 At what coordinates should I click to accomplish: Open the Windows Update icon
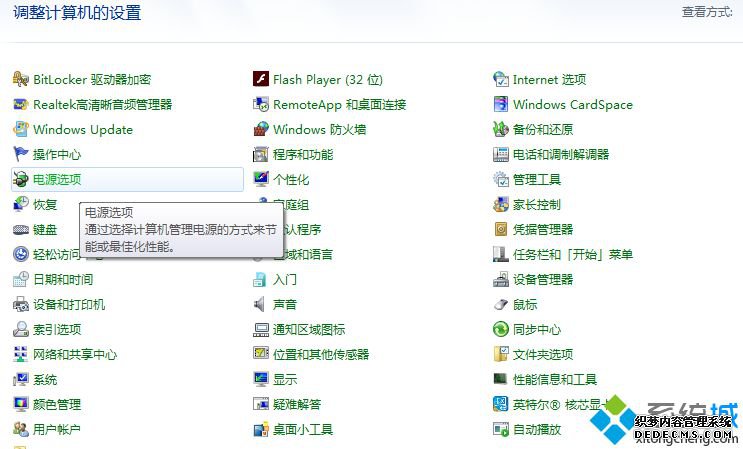coord(21,129)
